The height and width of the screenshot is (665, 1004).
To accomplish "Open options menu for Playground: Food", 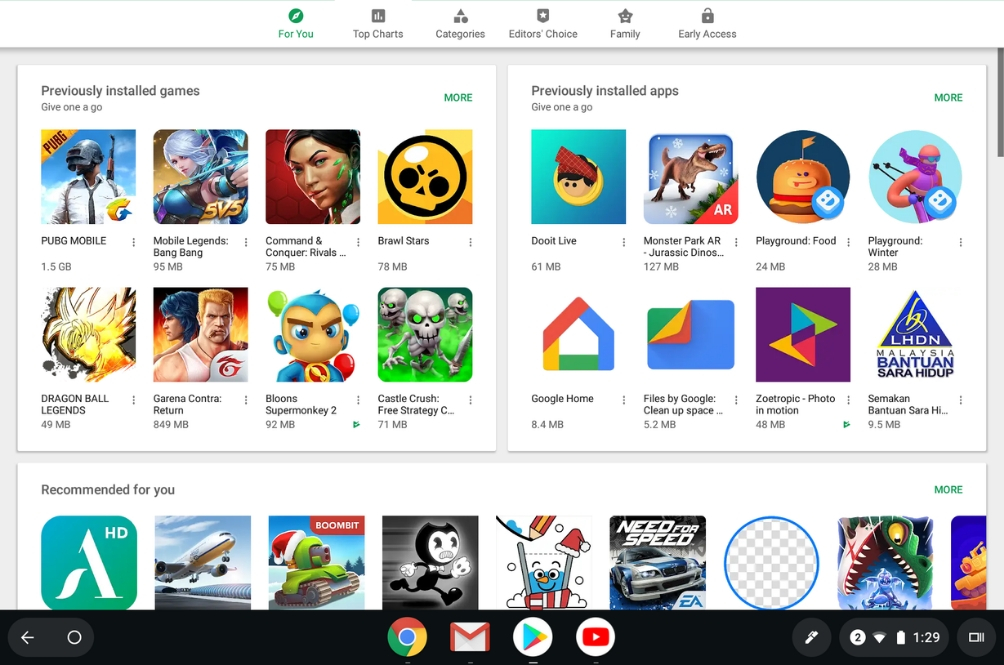I will [848, 242].
